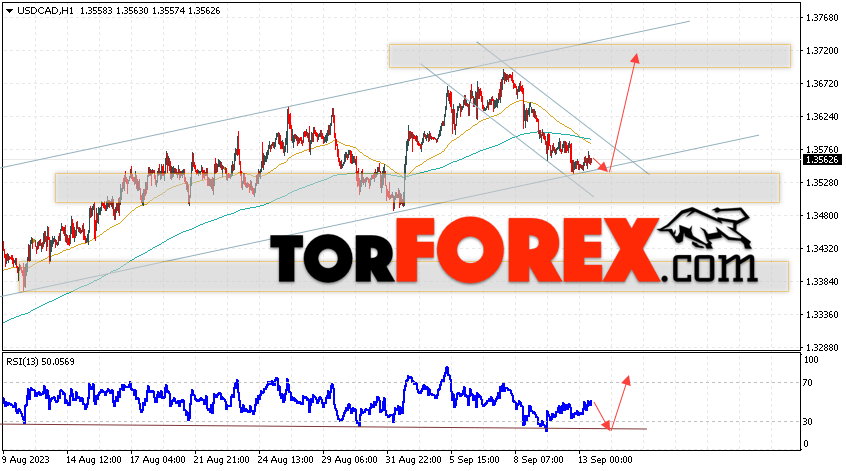Click the RSI 30 level label
846x471 pixels.
pyautogui.click(x=808, y=422)
